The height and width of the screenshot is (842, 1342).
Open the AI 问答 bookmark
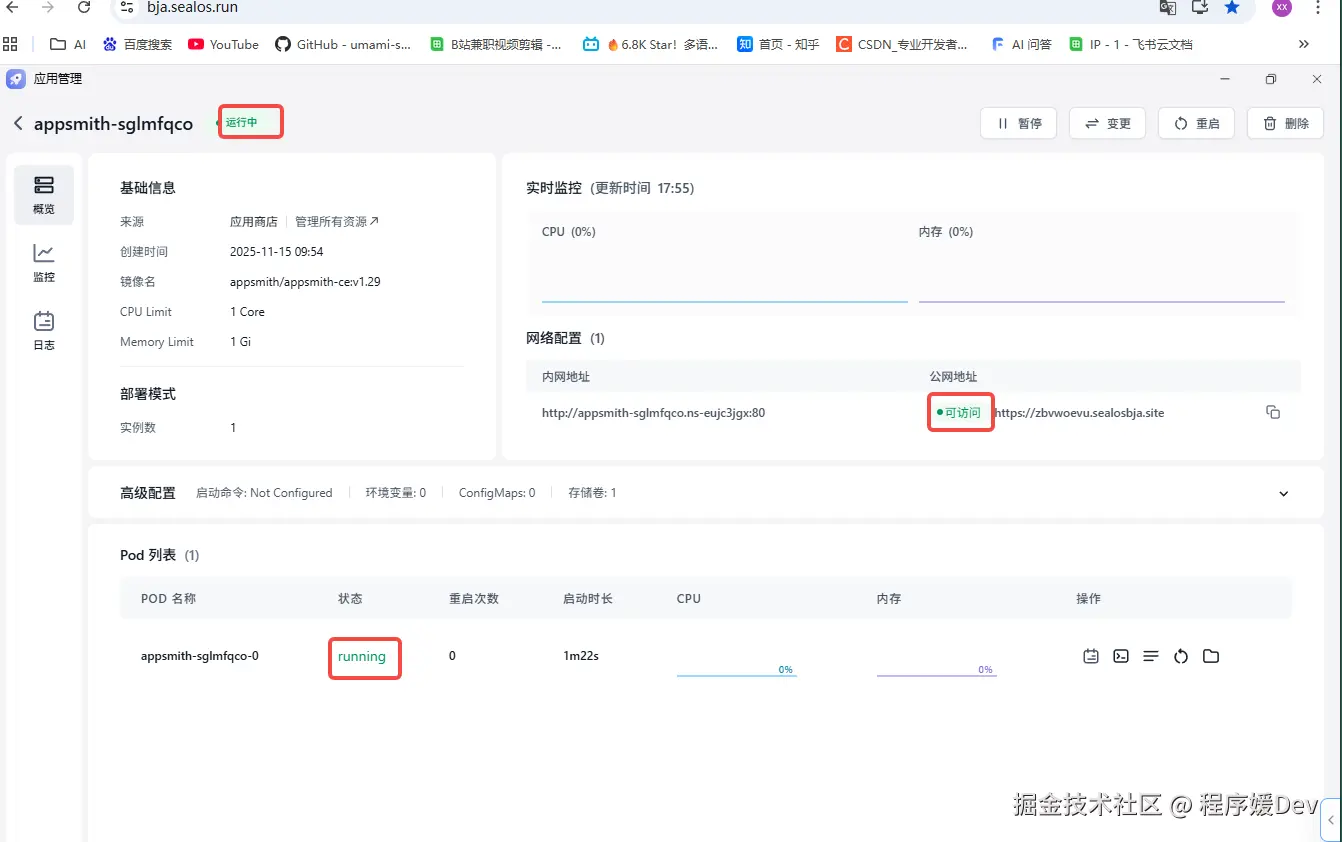(1021, 44)
